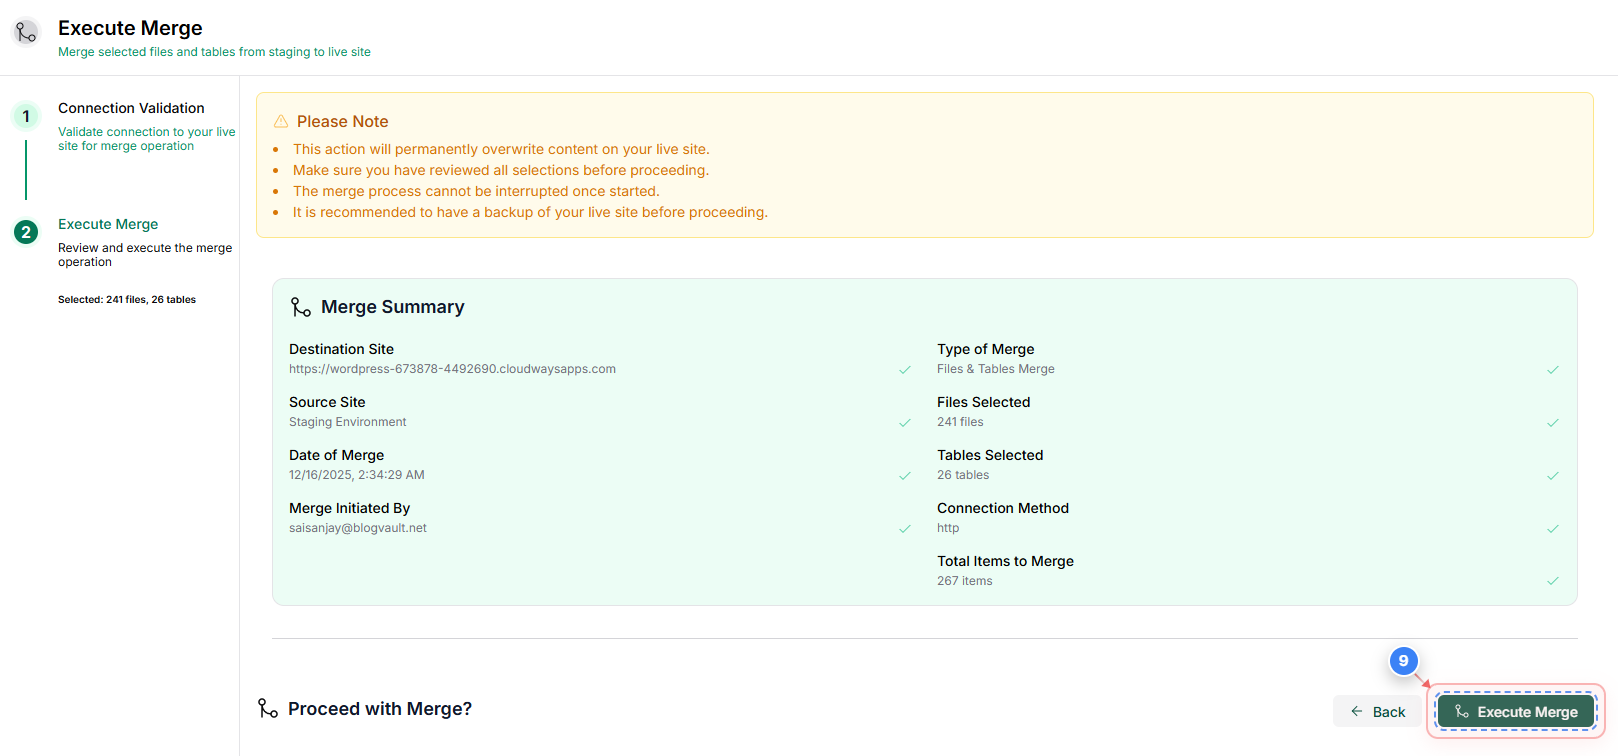Click the 'Destination Site' label
The height and width of the screenshot is (756, 1618).
(x=341, y=349)
